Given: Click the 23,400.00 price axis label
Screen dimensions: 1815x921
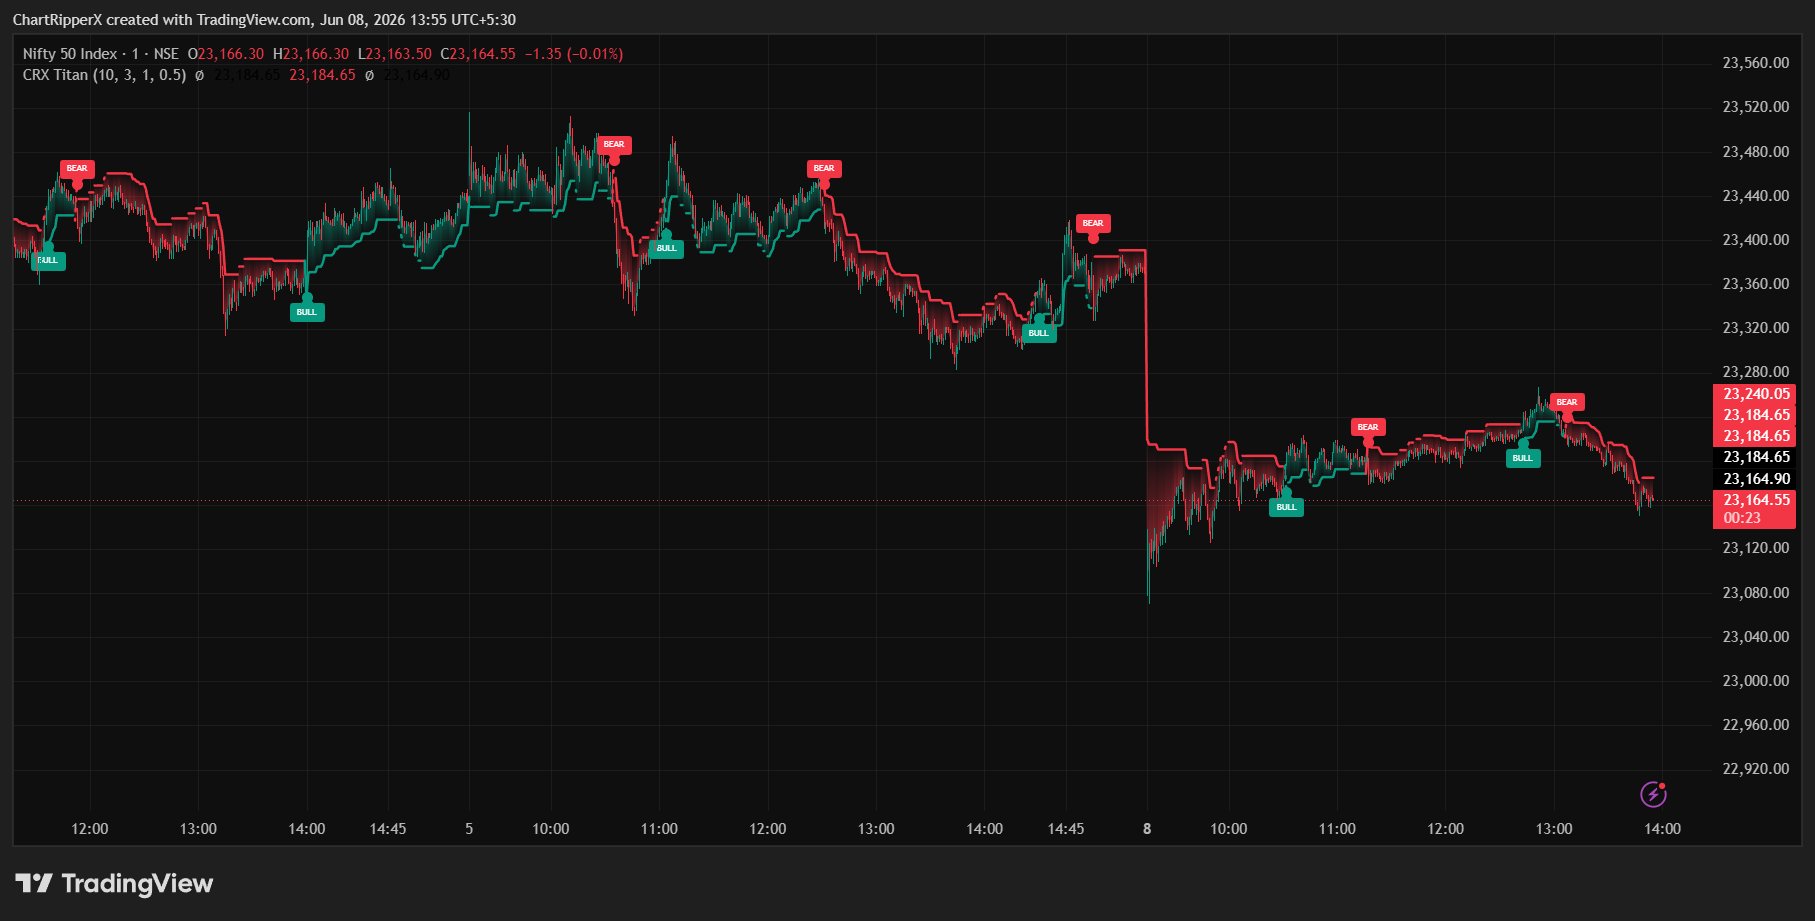Looking at the screenshot, I should 1755,240.
